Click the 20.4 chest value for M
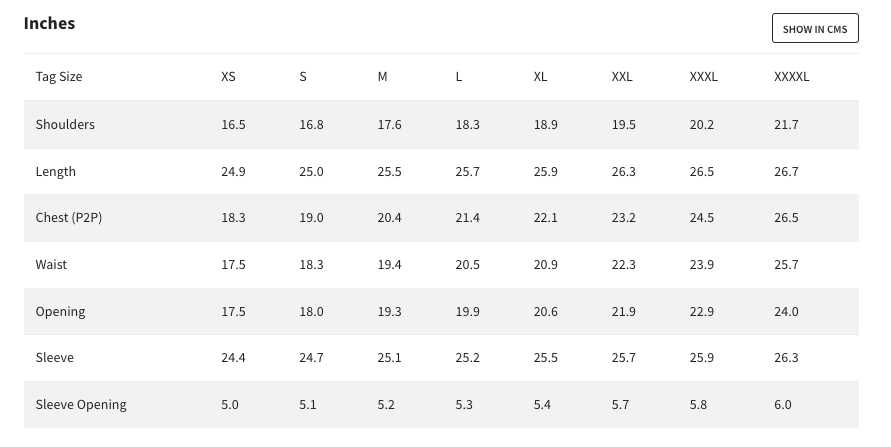 (x=389, y=218)
